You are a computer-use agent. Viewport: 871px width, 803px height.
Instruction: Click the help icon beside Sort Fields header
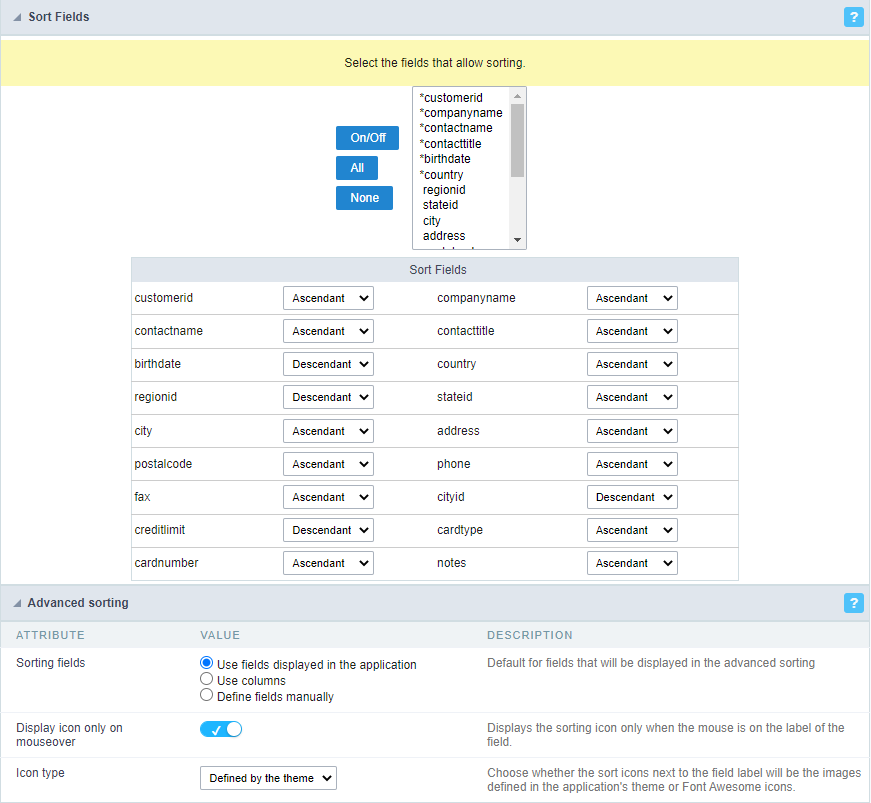pos(853,17)
